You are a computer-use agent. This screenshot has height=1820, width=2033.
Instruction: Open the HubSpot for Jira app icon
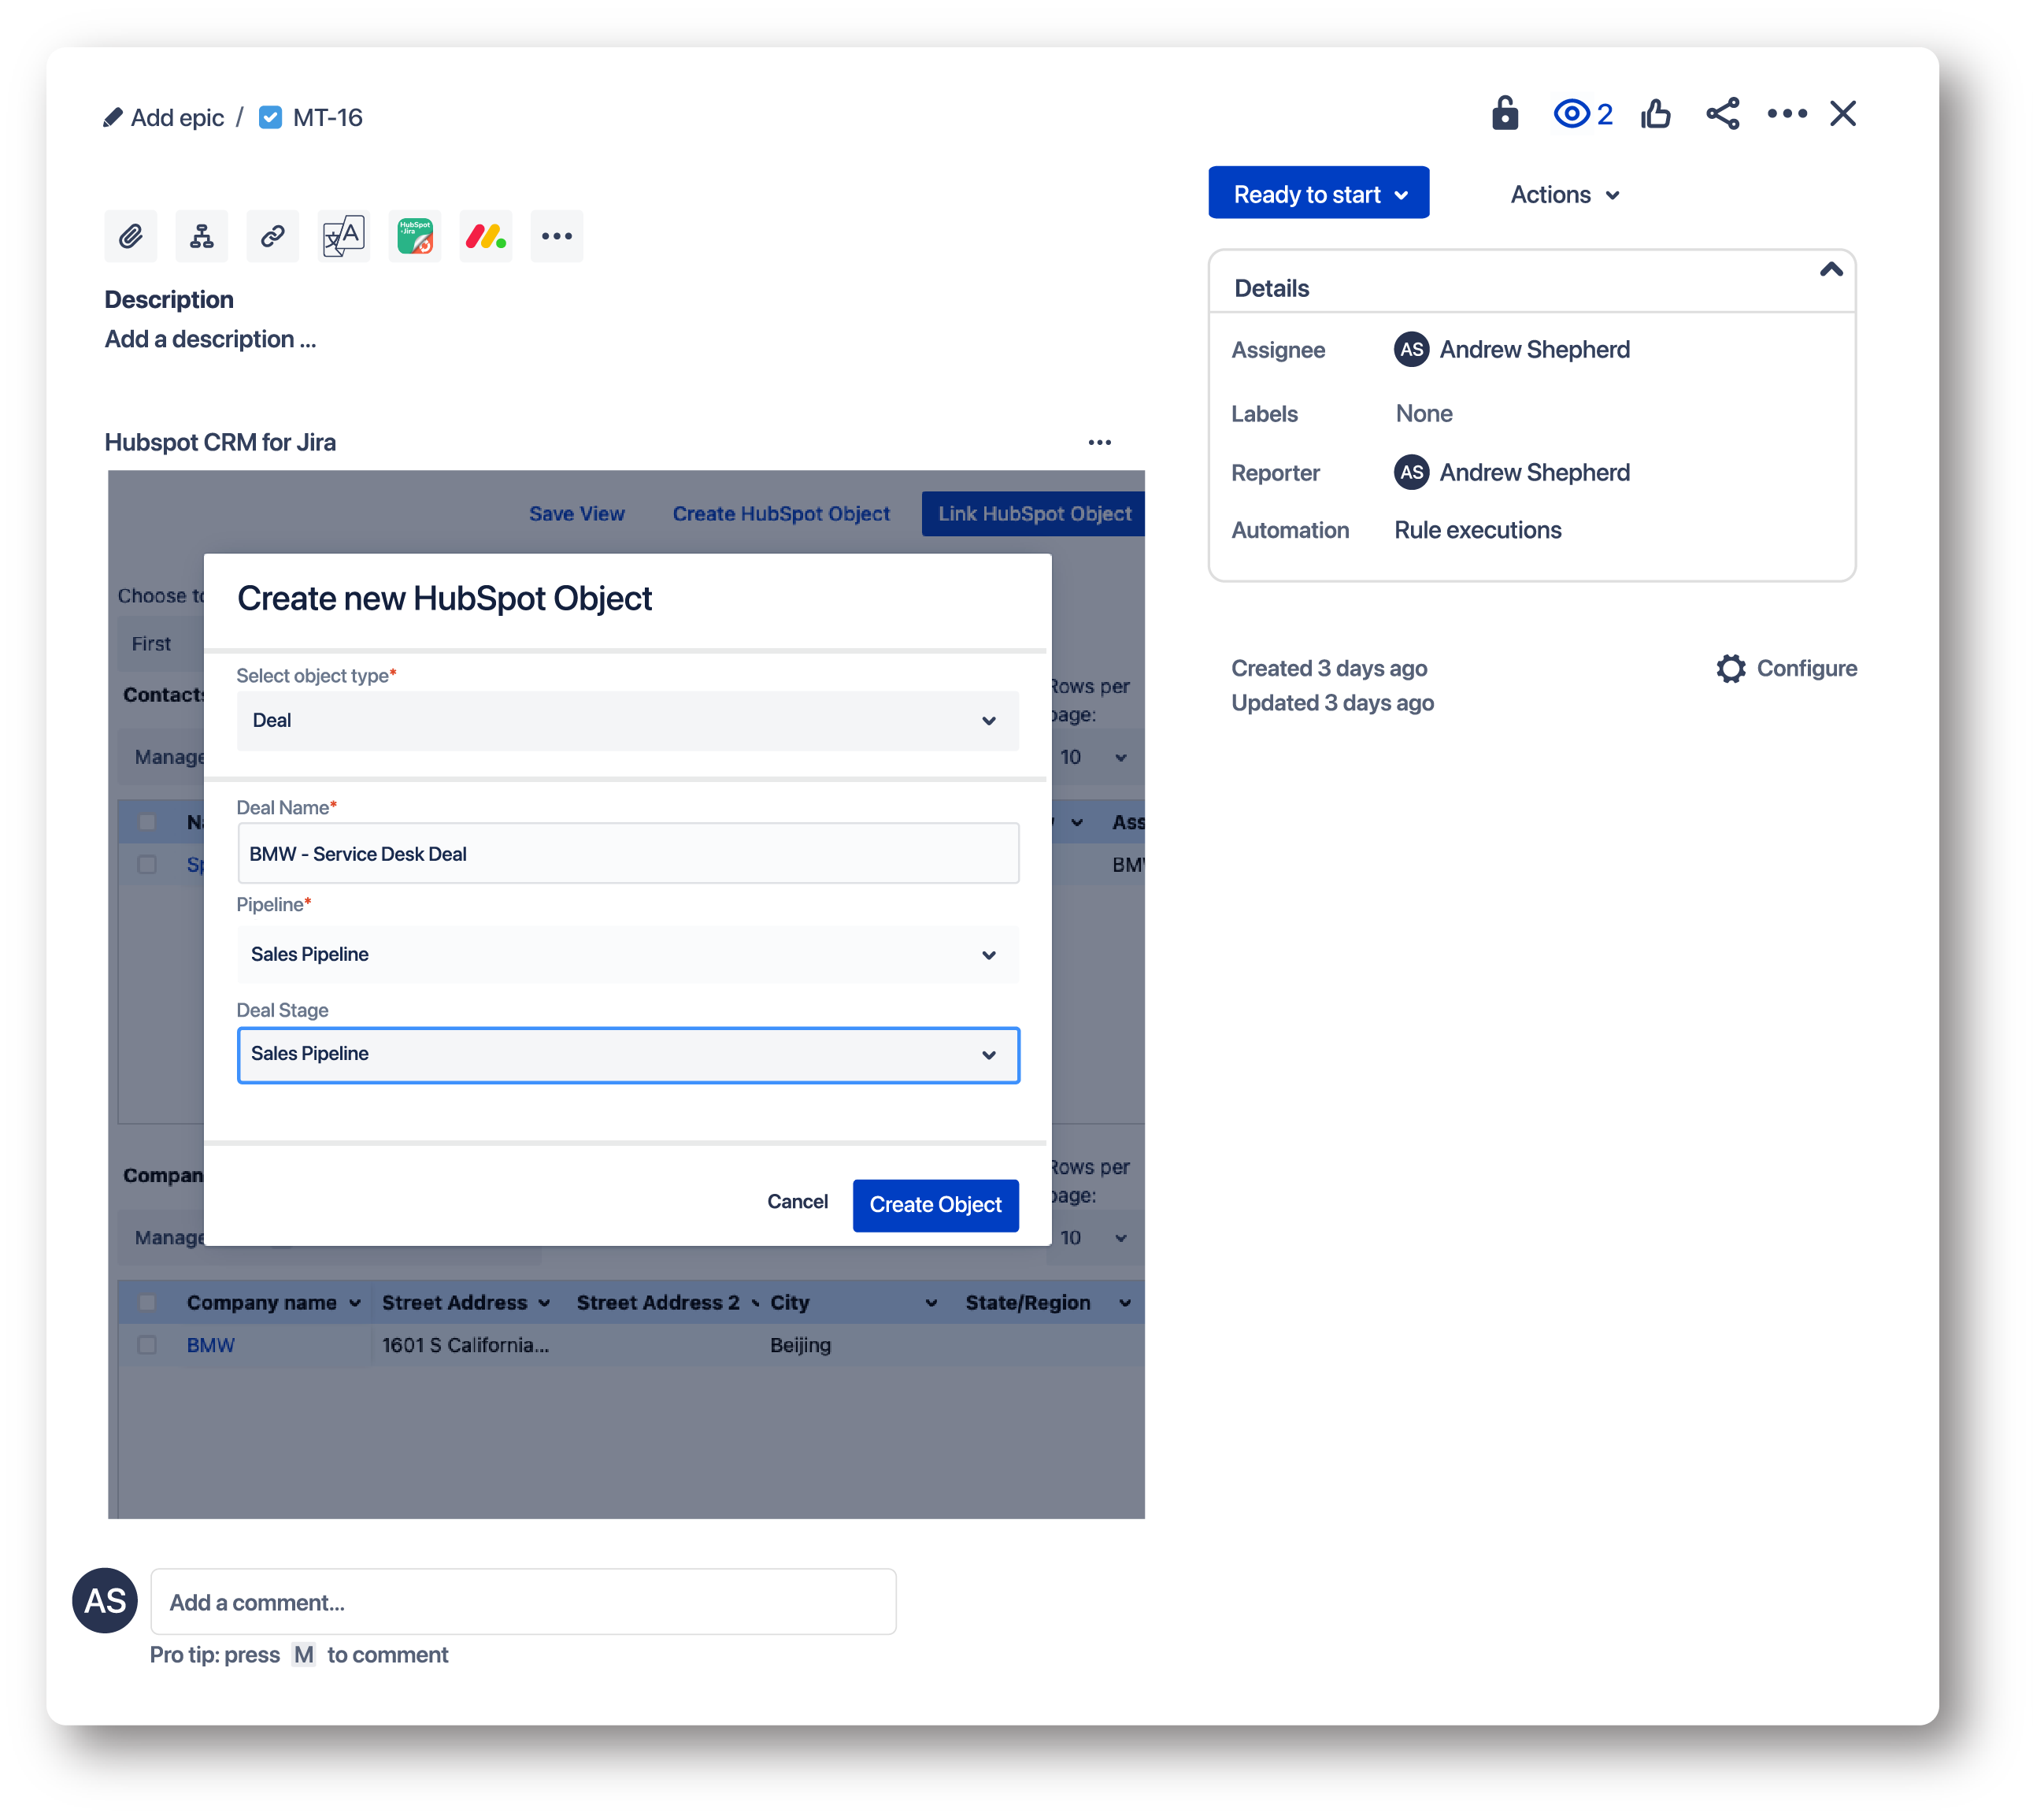click(415, 237)
